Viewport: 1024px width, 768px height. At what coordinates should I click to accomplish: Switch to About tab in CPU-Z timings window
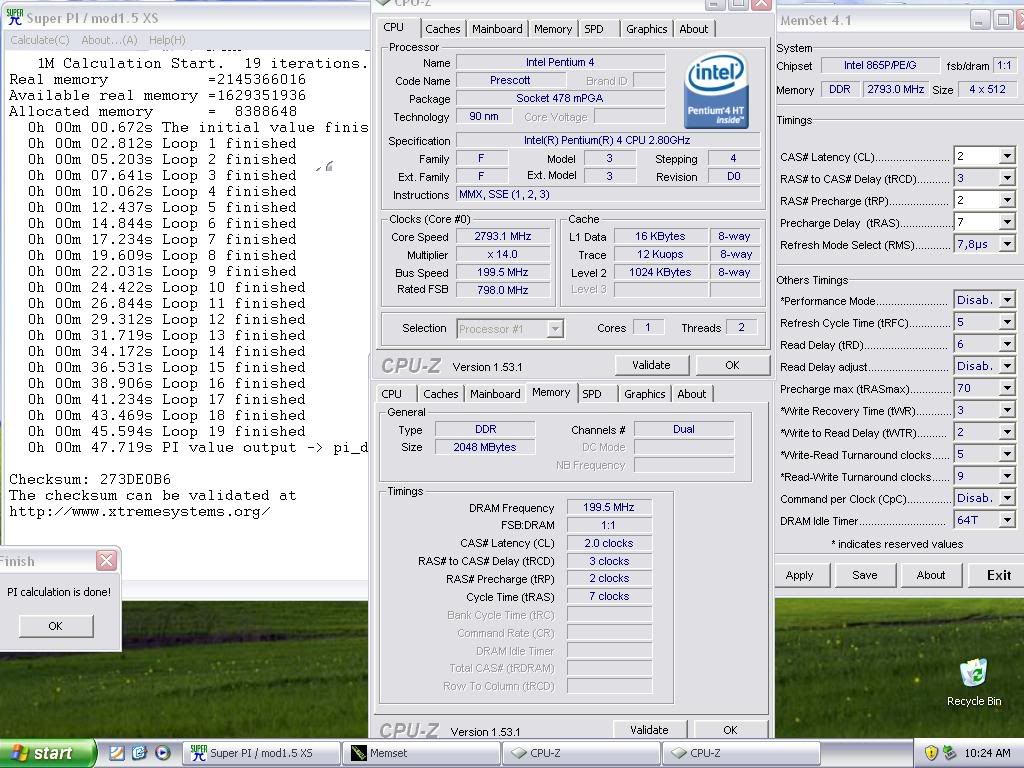(x=692, y=394)
